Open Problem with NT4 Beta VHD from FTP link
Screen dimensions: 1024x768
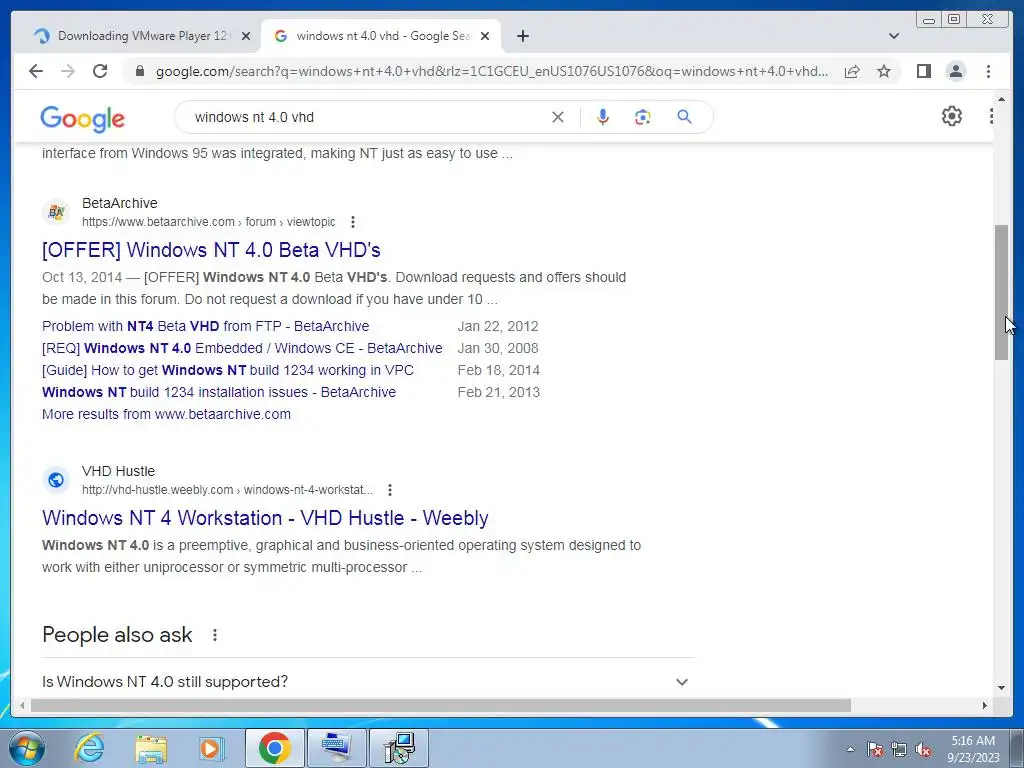point(206,326)
